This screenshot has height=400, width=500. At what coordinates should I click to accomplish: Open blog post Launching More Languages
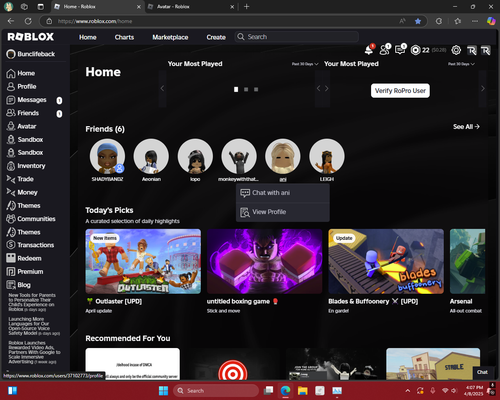(x=34, y=326)
